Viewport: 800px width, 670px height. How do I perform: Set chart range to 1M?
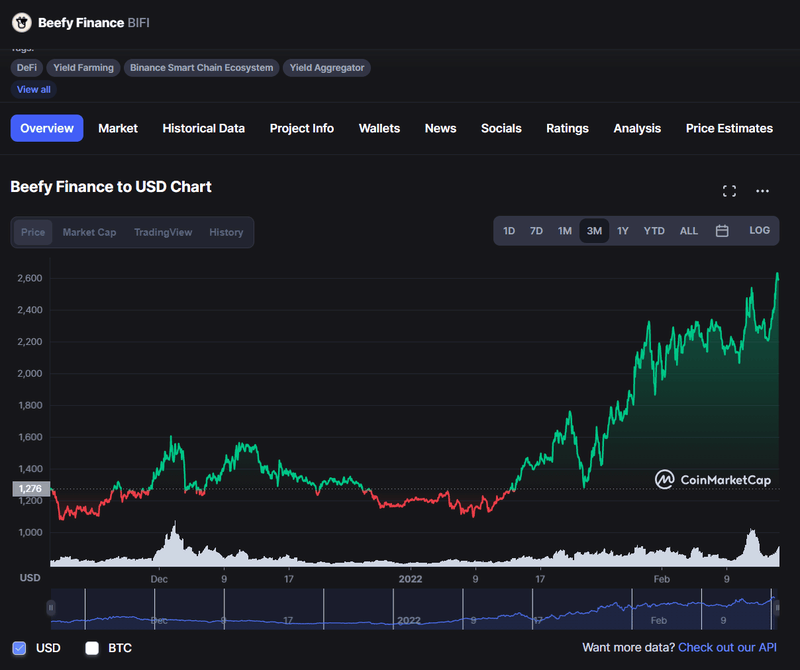[564, 231]
